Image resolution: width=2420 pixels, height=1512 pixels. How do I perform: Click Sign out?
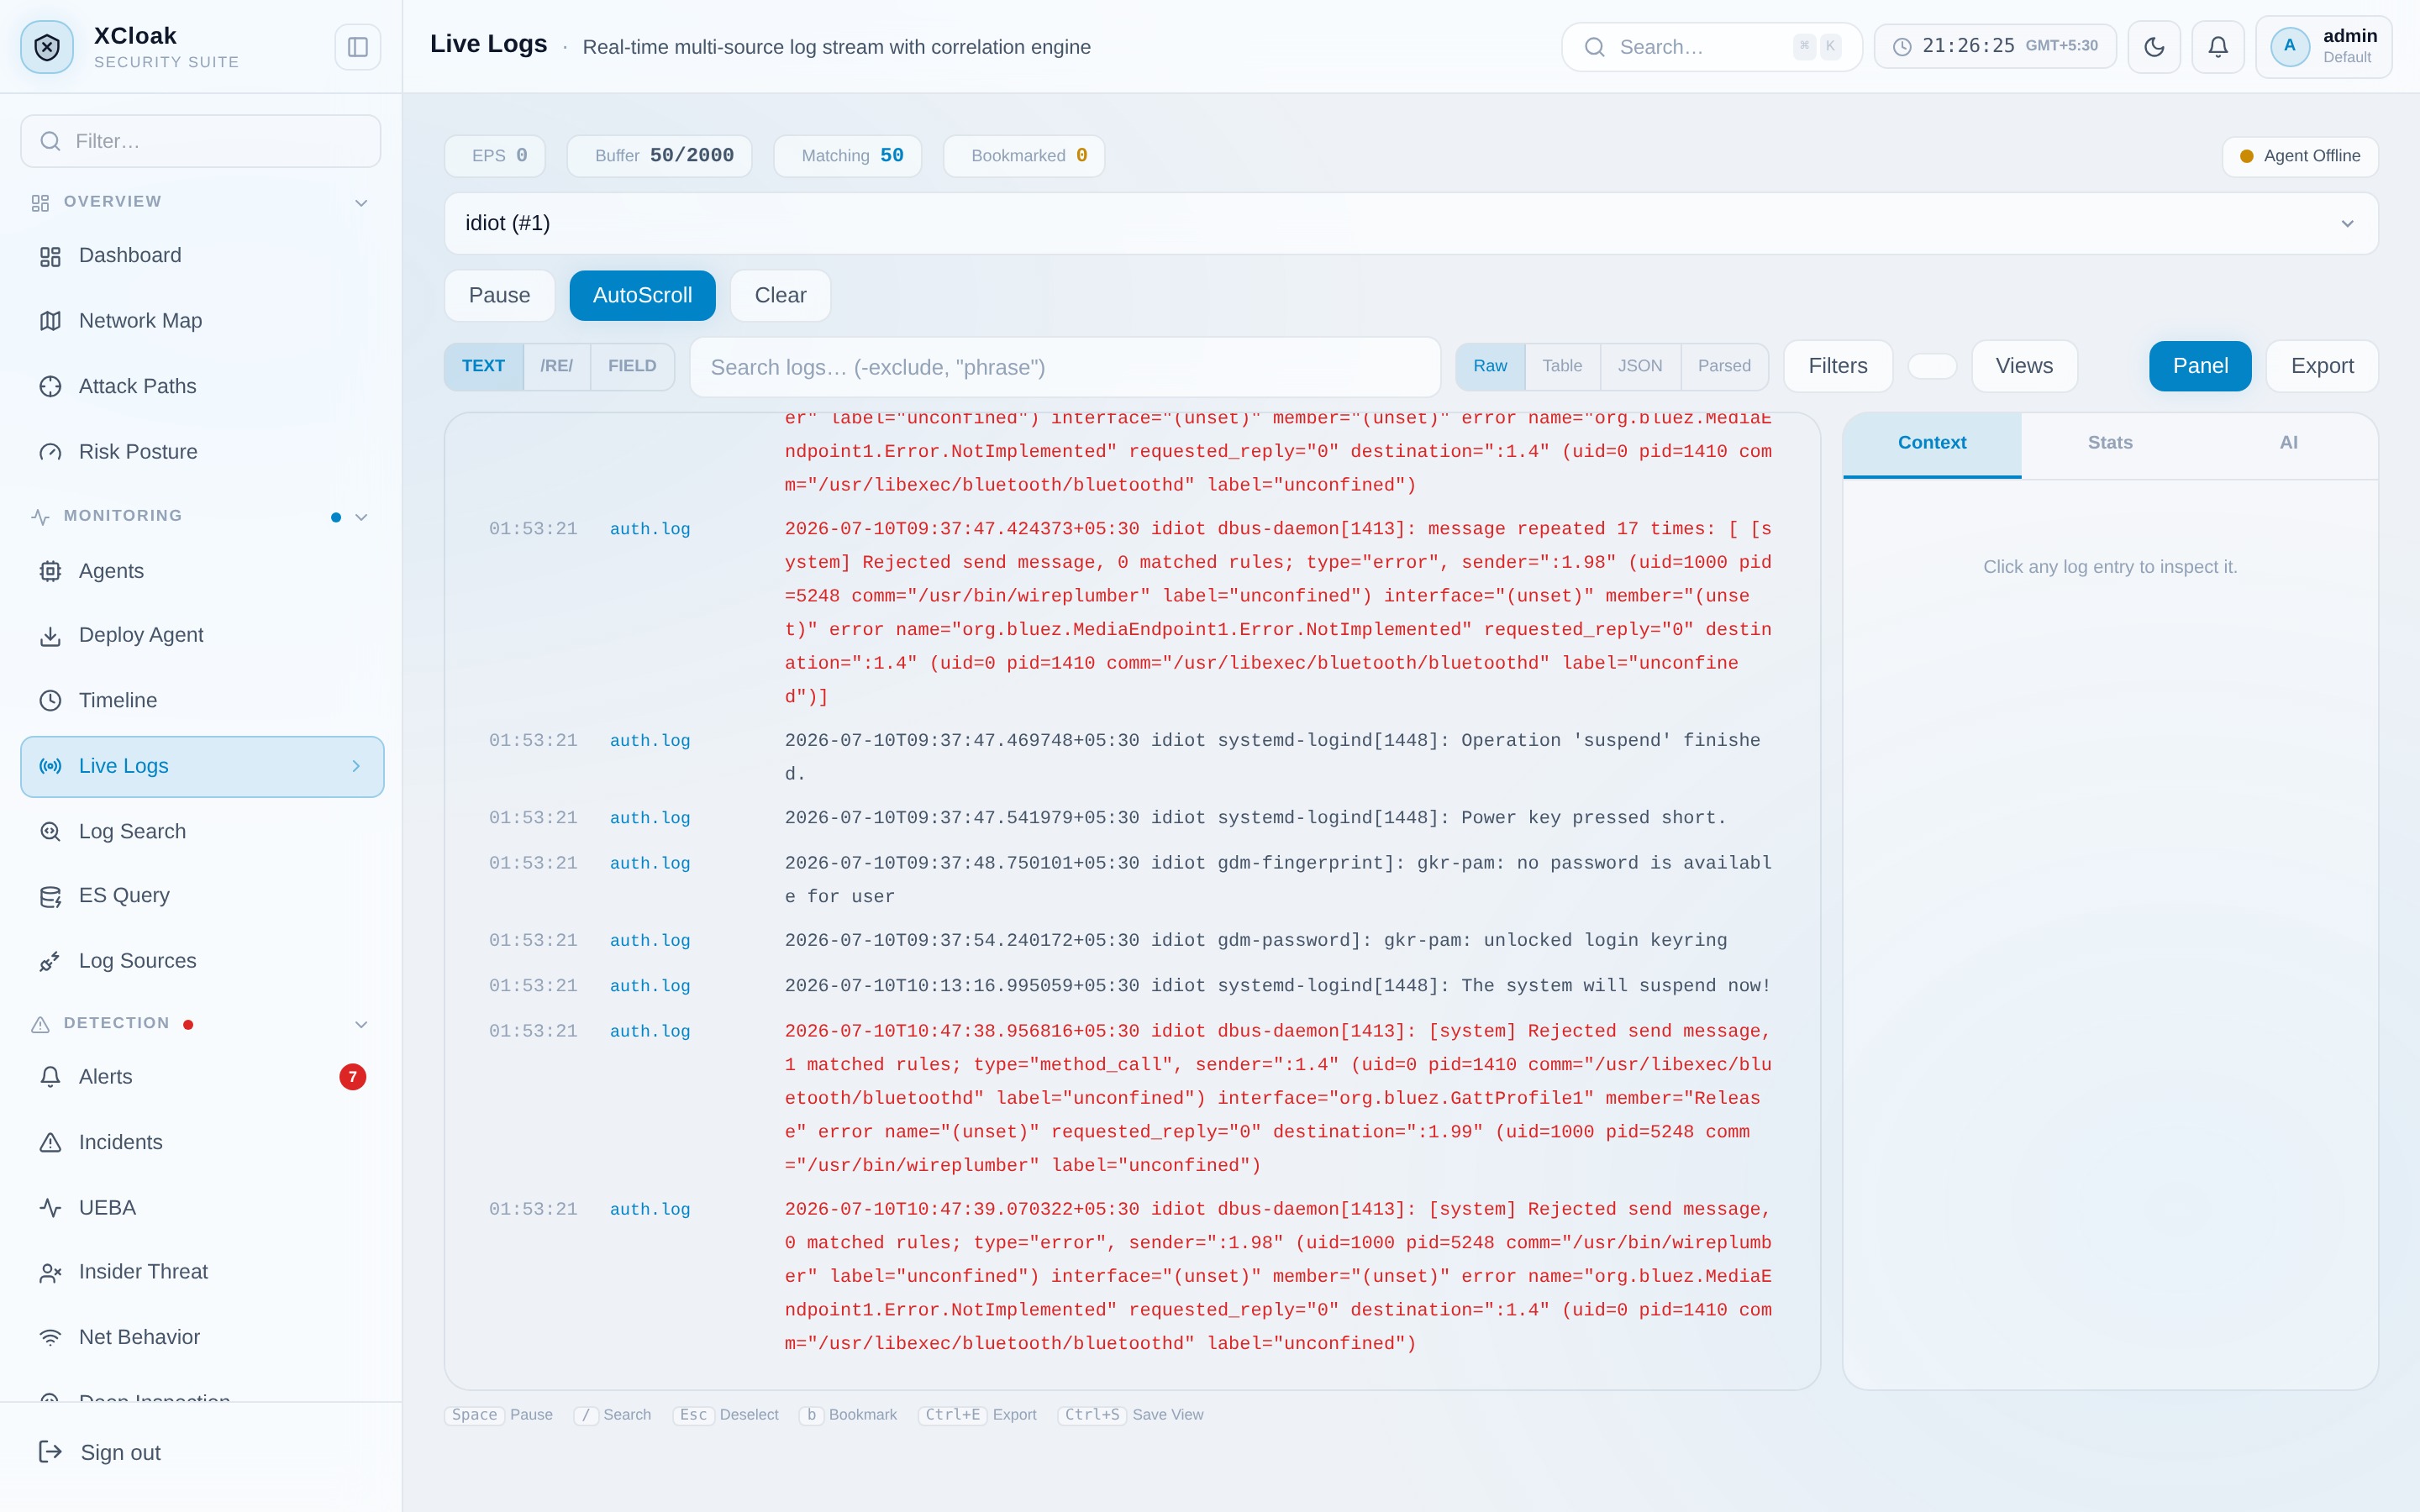tap(120, 1453)
